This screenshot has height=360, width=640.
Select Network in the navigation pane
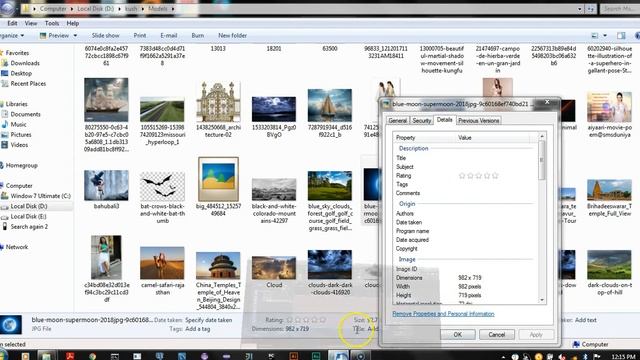[17, 247]
